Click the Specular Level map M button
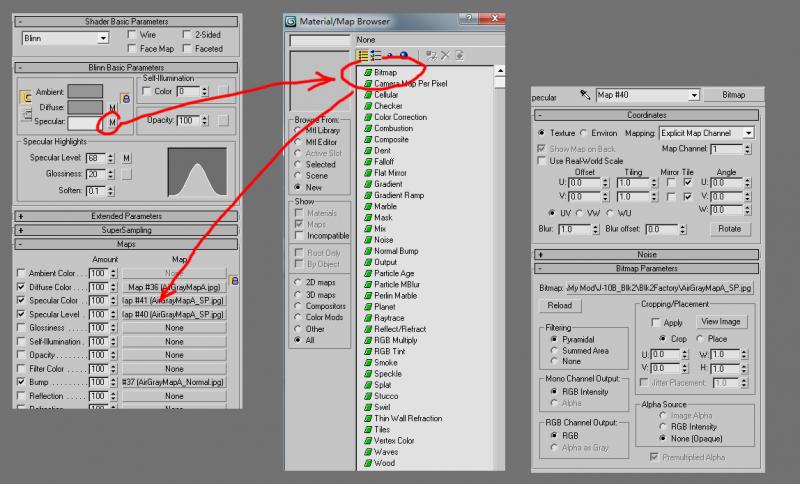This screenshot has width=800, height=484. coord(127,158)
